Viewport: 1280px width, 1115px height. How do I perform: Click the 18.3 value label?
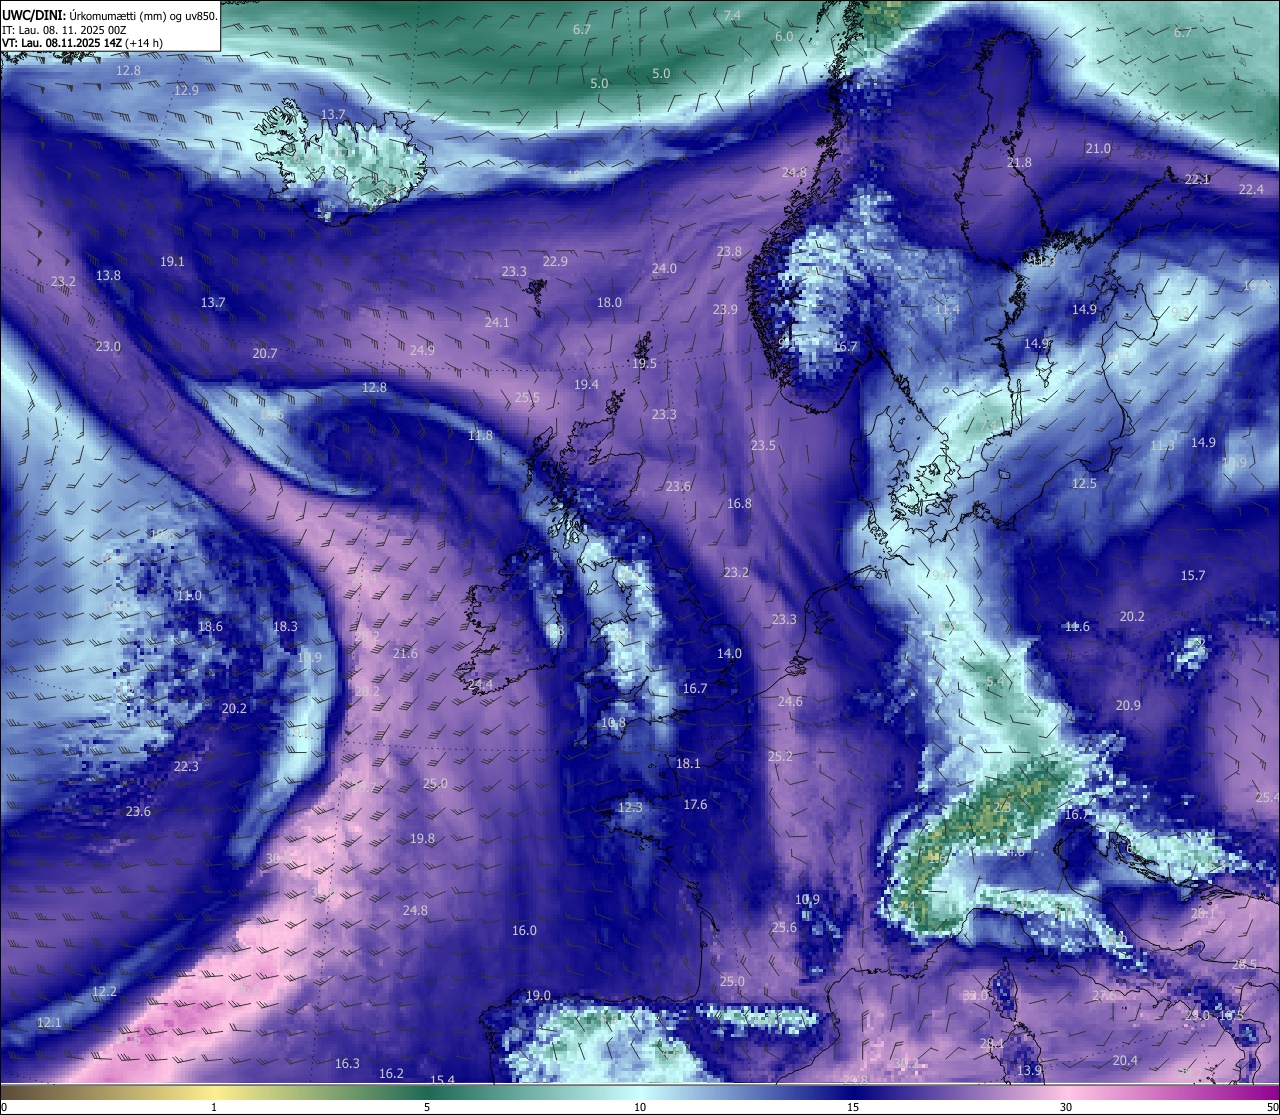click(x=285, y=627)
